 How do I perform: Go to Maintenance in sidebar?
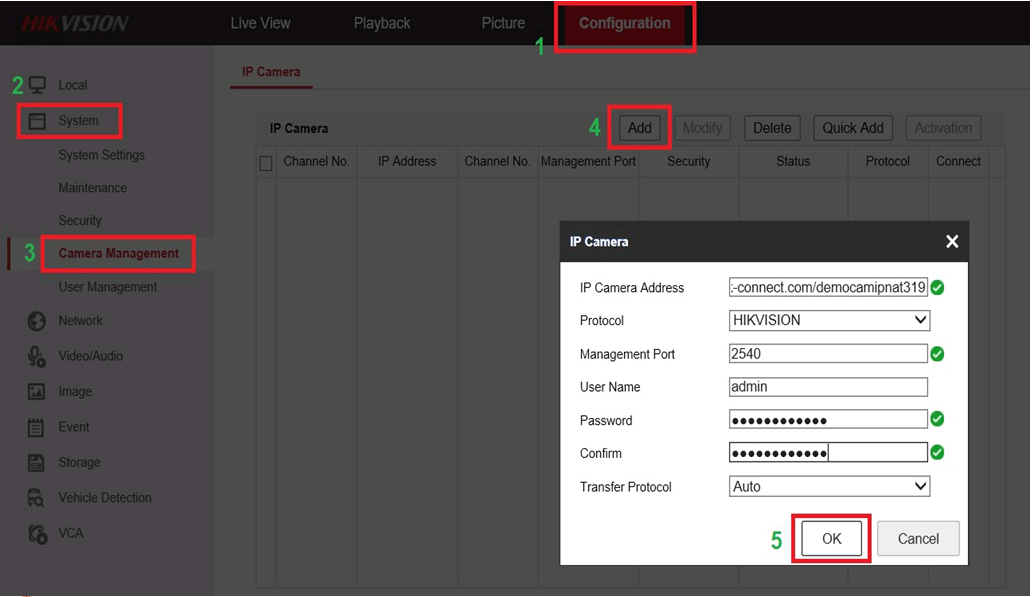click(x=92, y=188)
